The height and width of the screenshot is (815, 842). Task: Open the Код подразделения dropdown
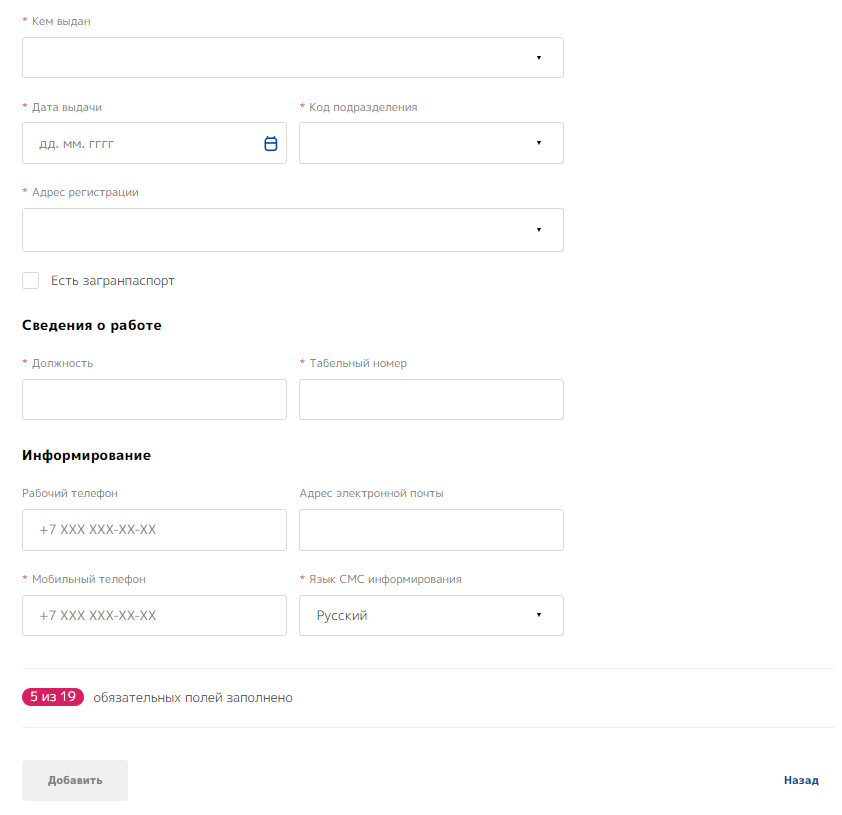pyautogui.click(x=431, y=143)
